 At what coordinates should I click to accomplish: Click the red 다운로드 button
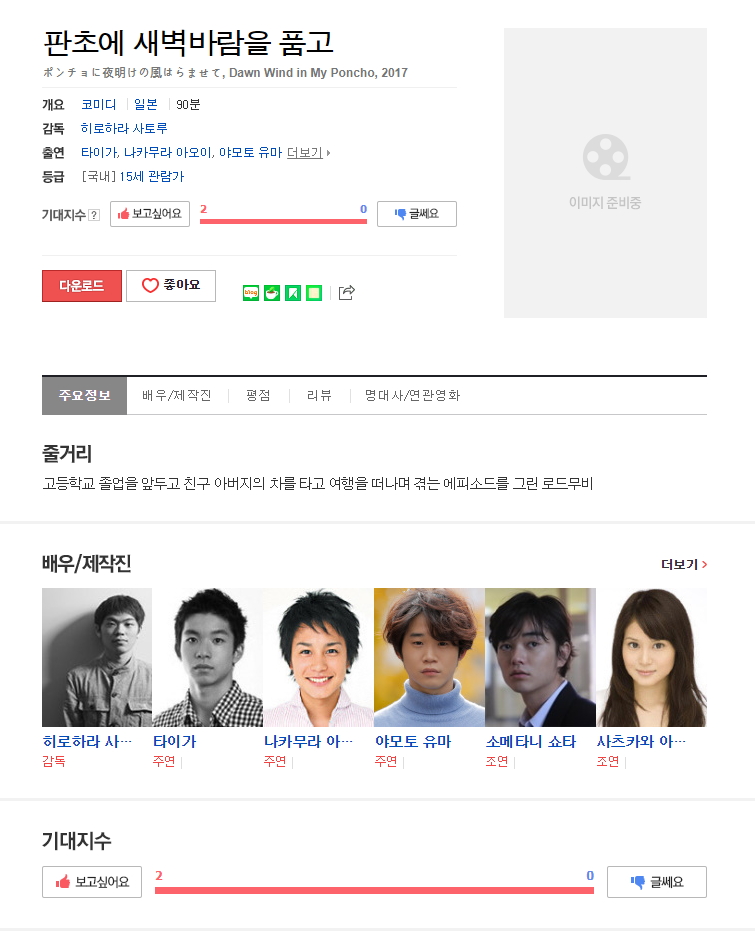pos(82,286)
